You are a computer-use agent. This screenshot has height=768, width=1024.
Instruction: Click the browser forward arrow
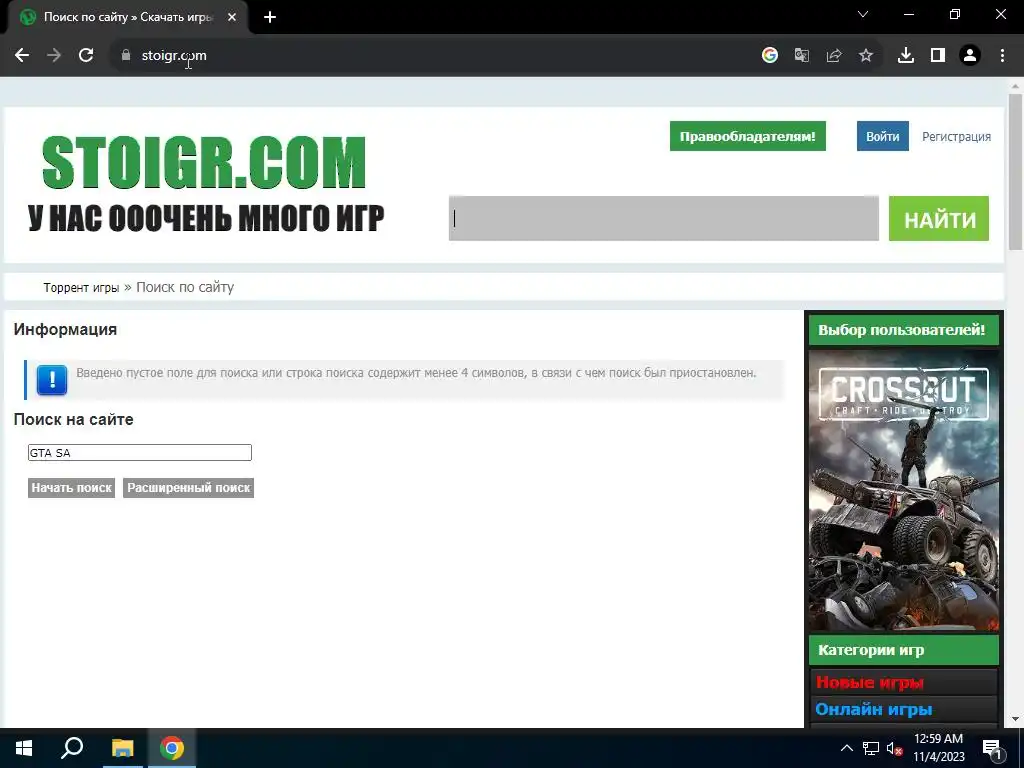click(x=54, y=56)
